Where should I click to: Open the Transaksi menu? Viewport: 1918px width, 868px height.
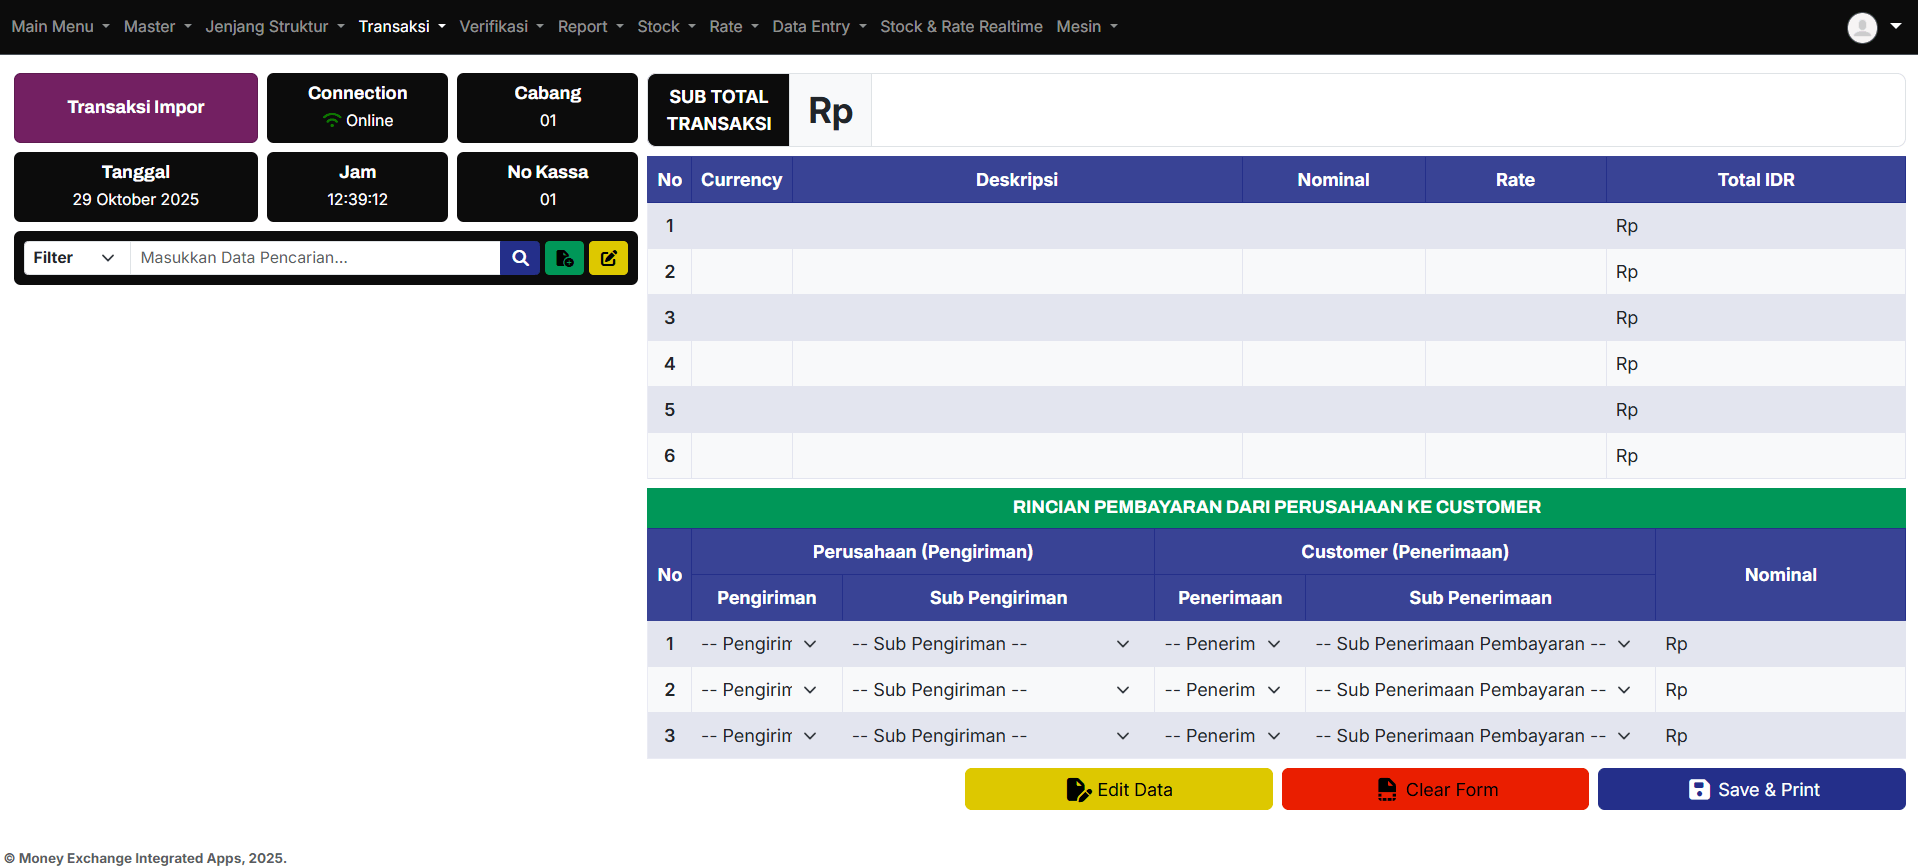point(401,27)
